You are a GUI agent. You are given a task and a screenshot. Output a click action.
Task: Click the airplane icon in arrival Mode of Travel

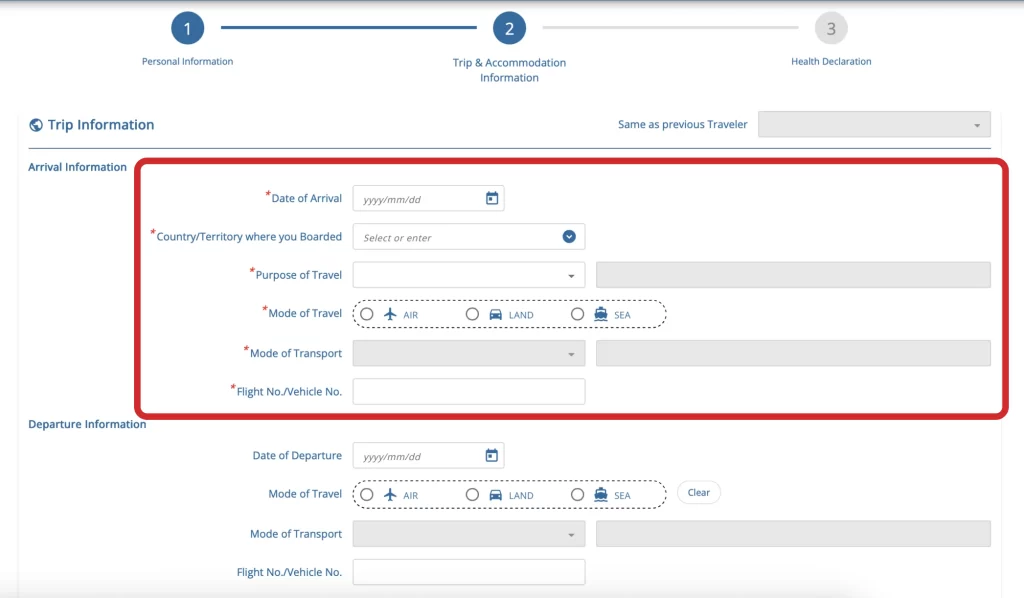click(390, 314)
